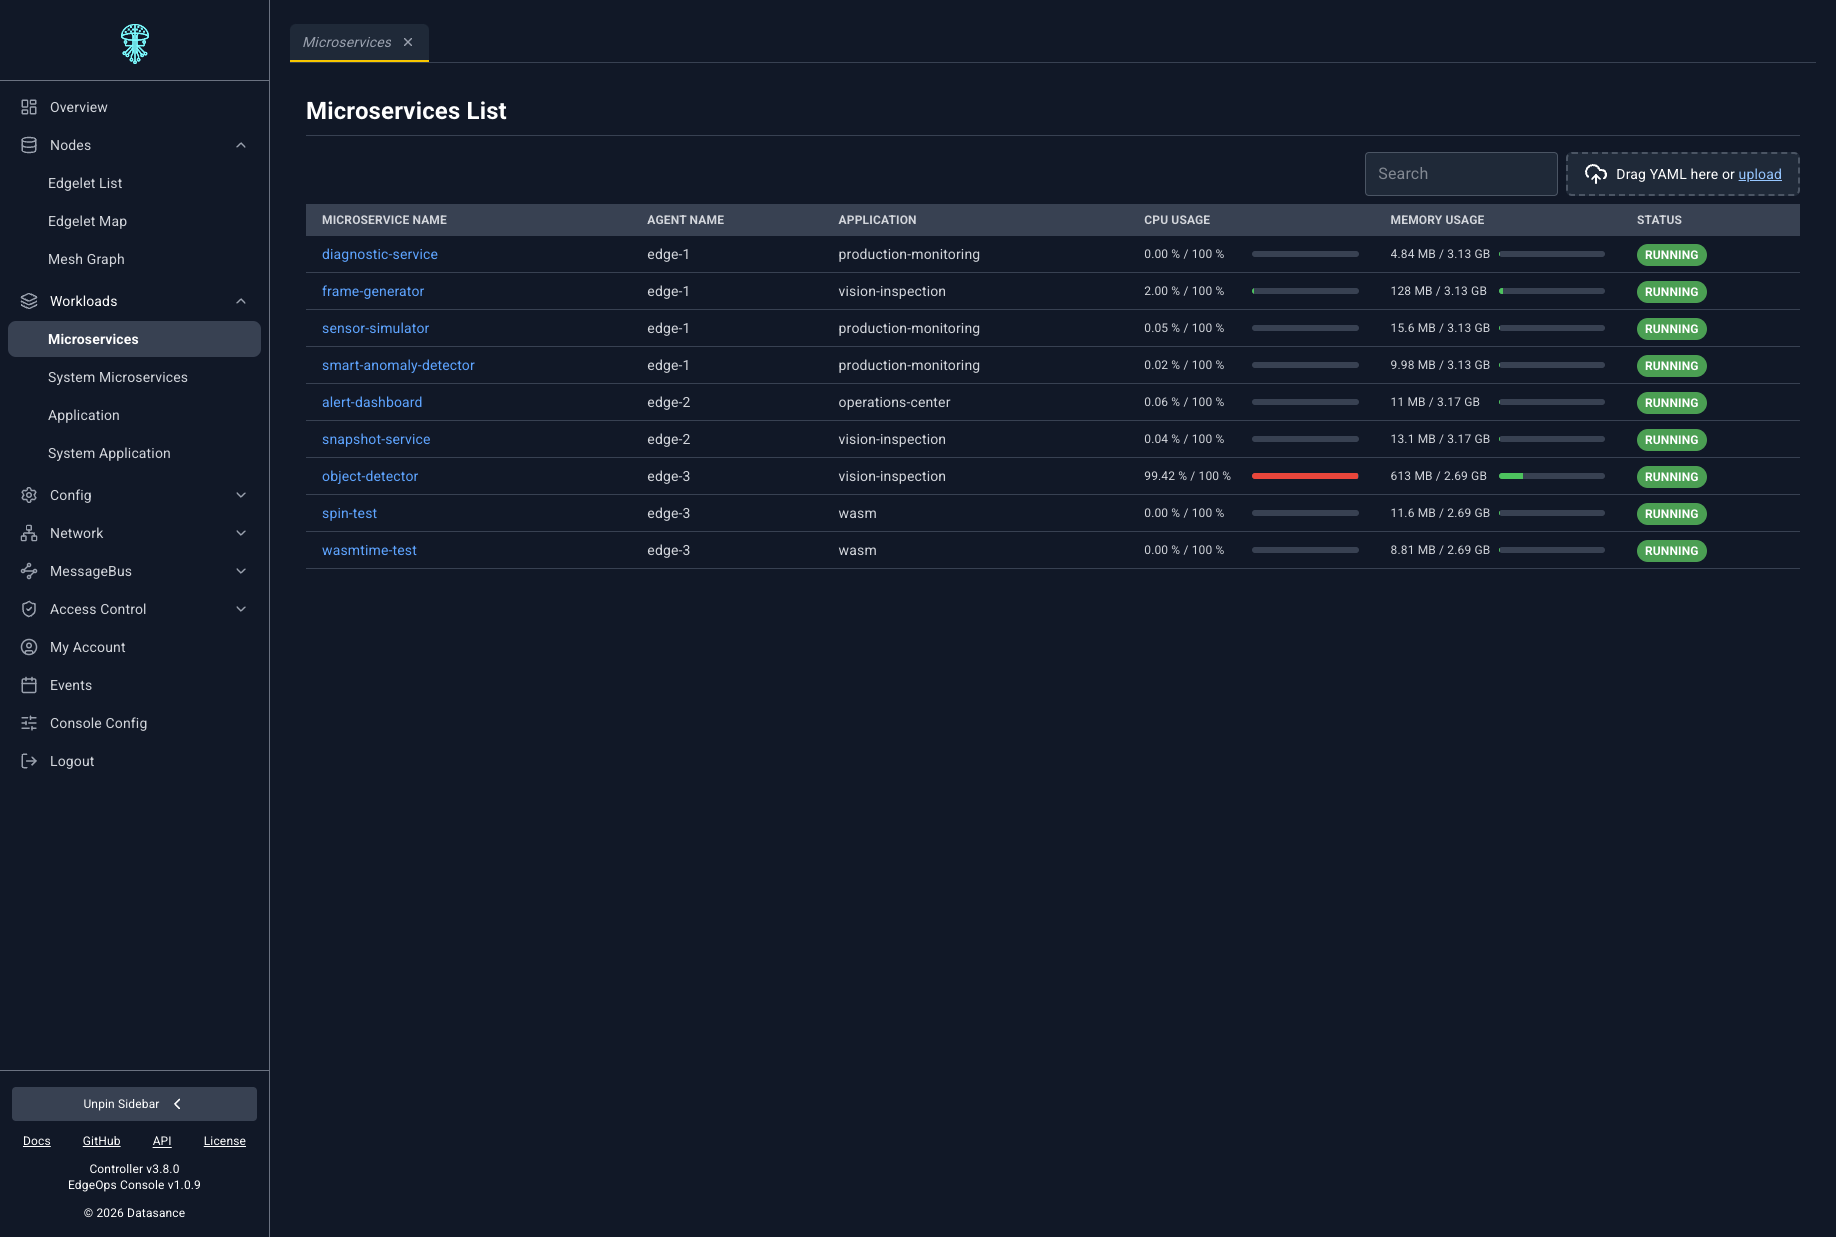
Task: Expand the Config menu chevron
Action: pos(241,495)
